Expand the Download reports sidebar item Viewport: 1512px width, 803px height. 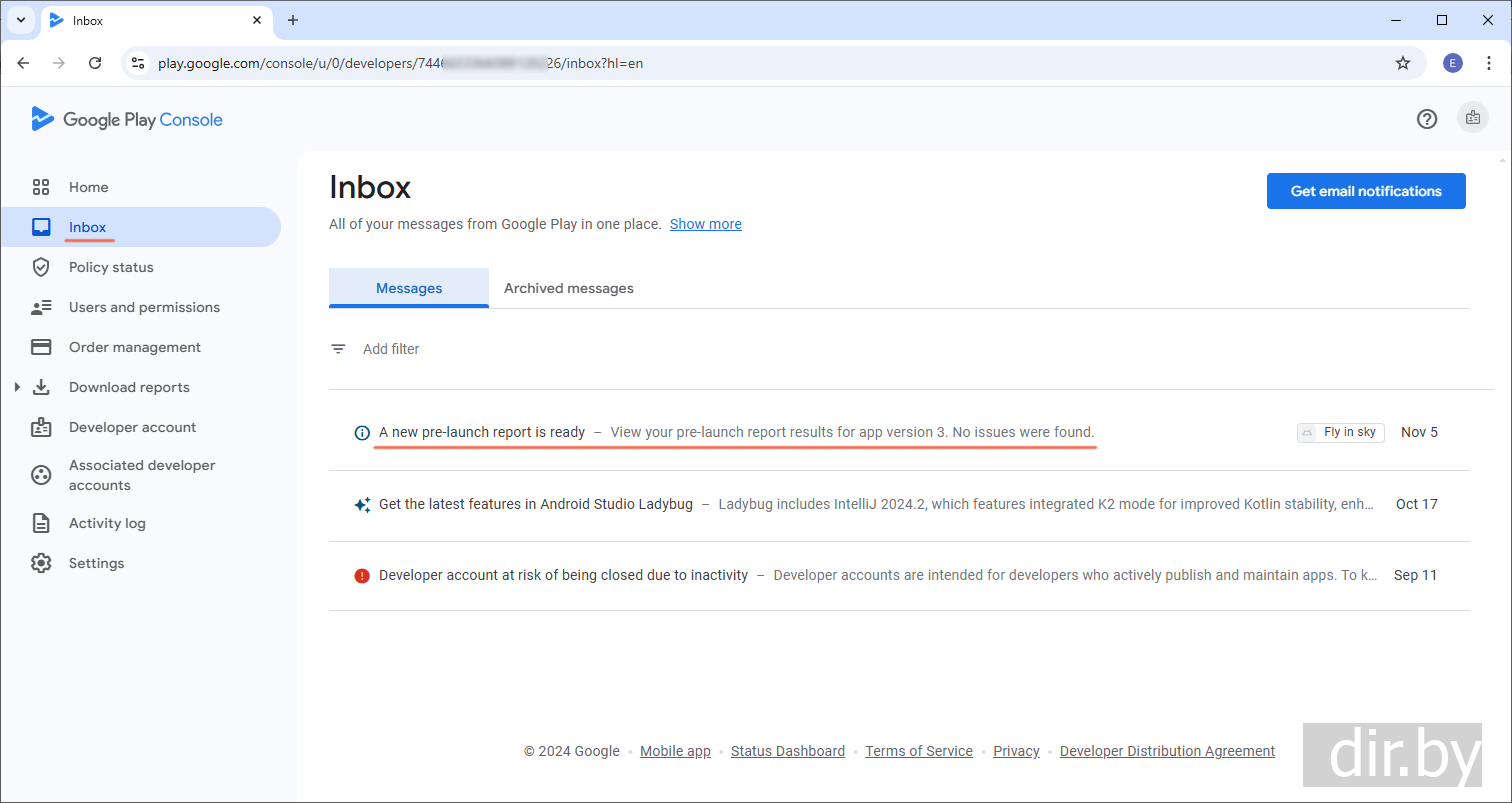pyautogui.click(x=17, y=387)
